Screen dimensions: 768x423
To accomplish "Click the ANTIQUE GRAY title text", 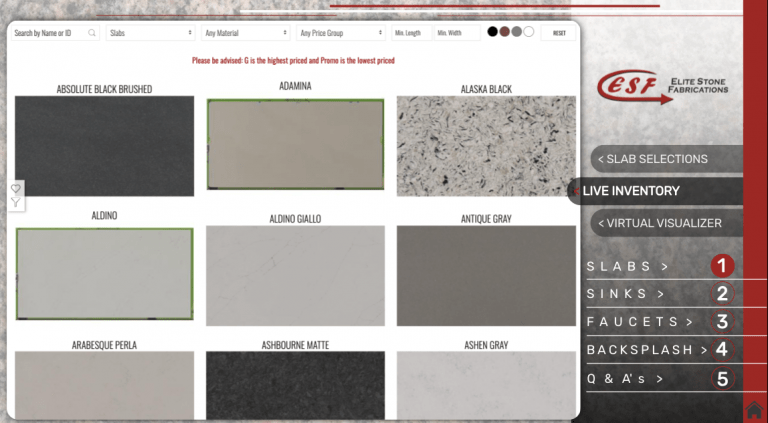I will 486,219.
